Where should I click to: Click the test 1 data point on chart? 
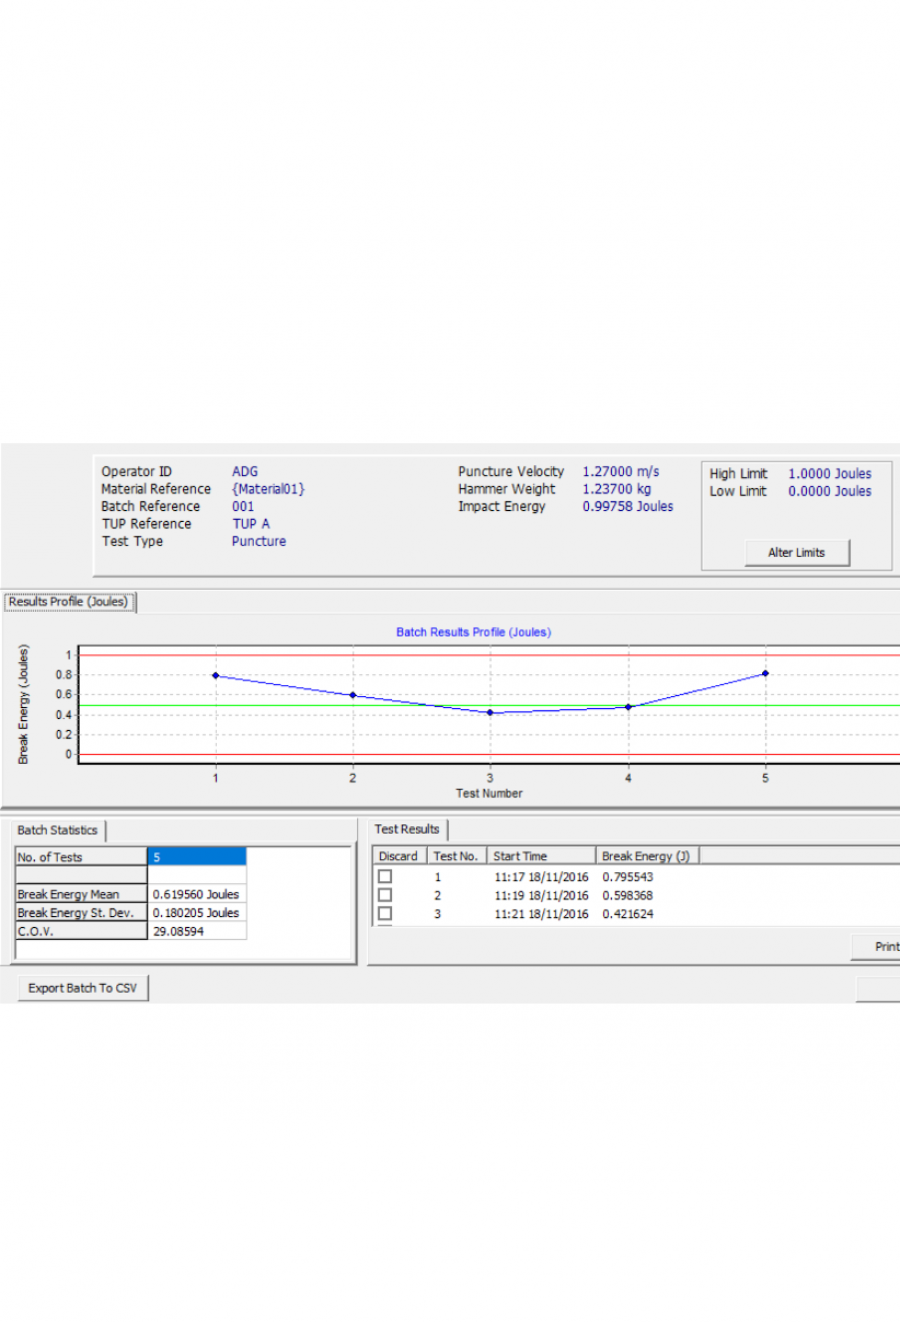(215, 676)
